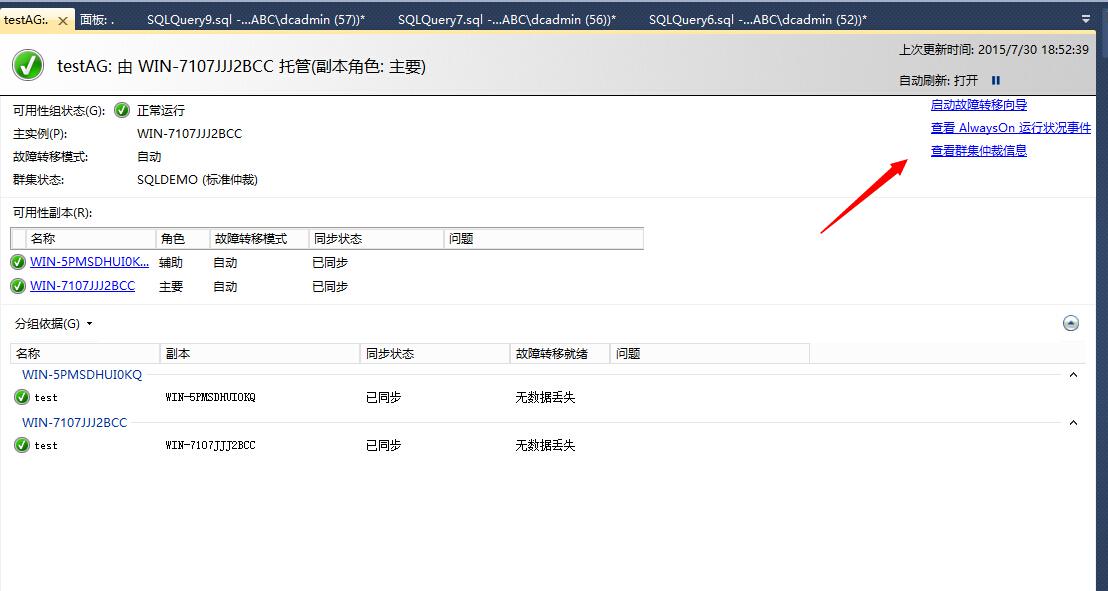
Task: Click the status icon on the WIN-5PMSDHUI0K replica row
Action: pyautogui.click(x=18, y=262)
